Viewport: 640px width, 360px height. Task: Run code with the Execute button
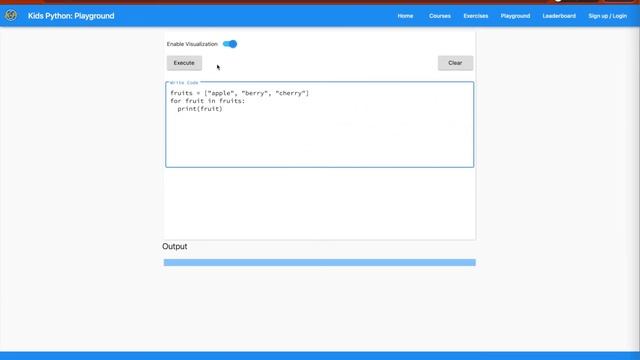pyautogui.click(x=184, y=63)
